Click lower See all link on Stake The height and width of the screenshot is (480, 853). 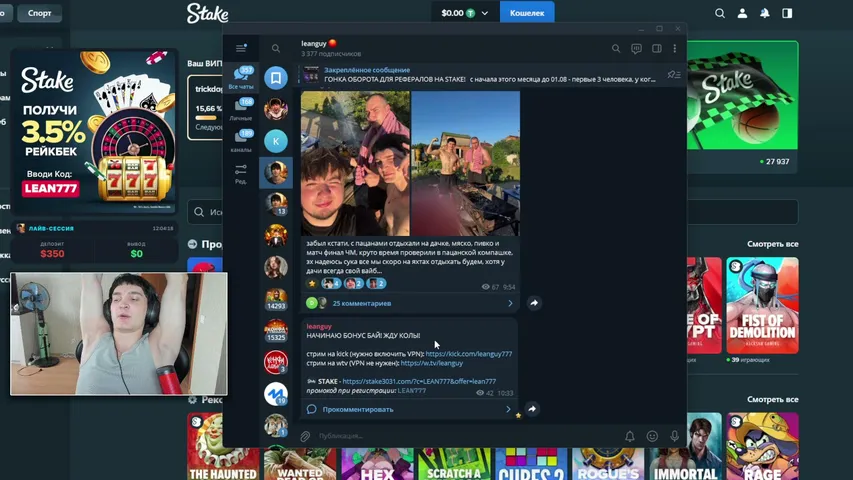click(772, 399)
